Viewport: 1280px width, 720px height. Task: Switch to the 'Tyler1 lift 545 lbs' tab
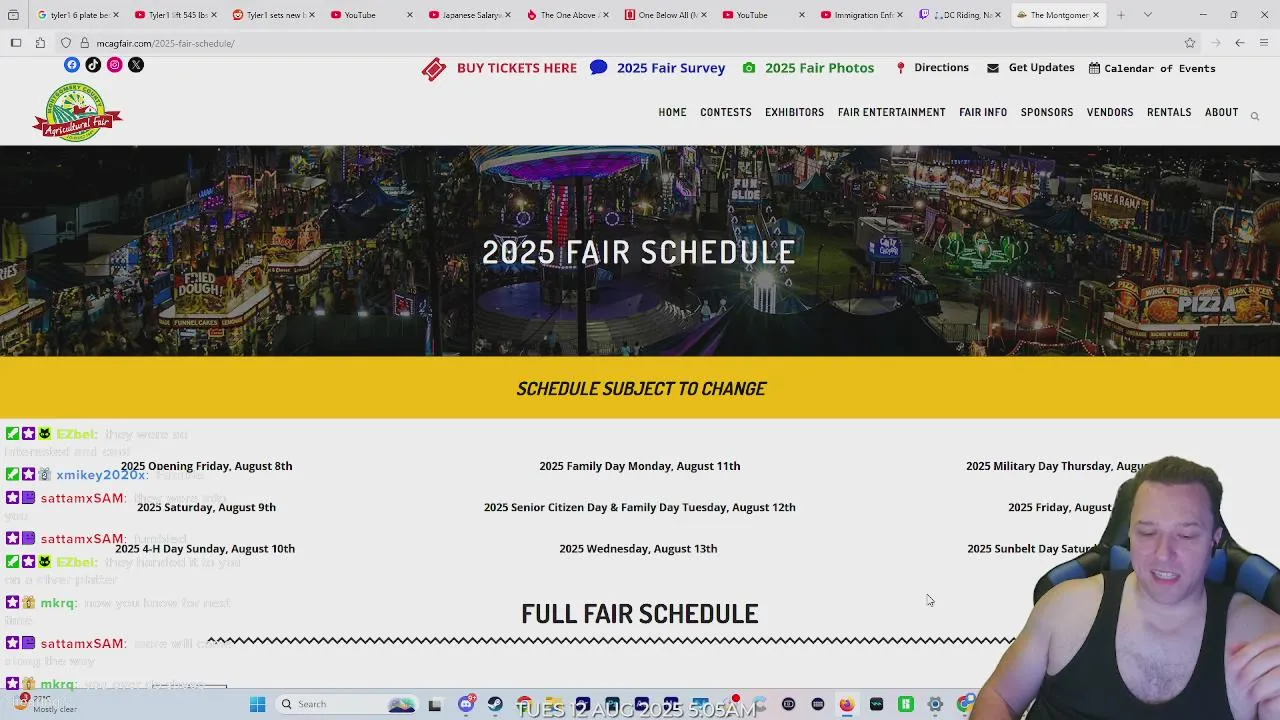click(x=174, y=15)
